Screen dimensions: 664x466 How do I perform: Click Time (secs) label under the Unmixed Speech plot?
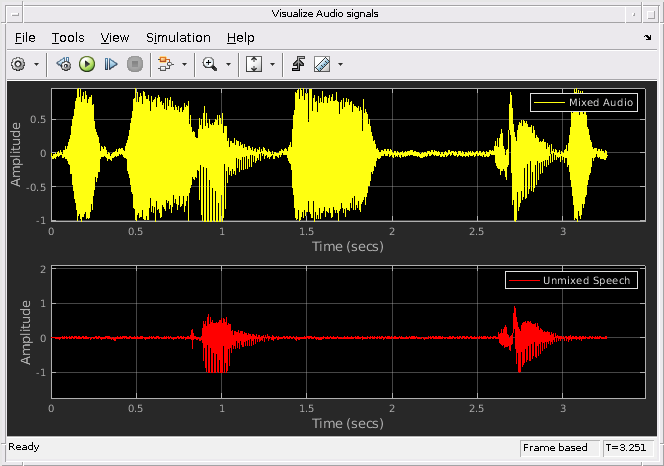click(348, 423)
